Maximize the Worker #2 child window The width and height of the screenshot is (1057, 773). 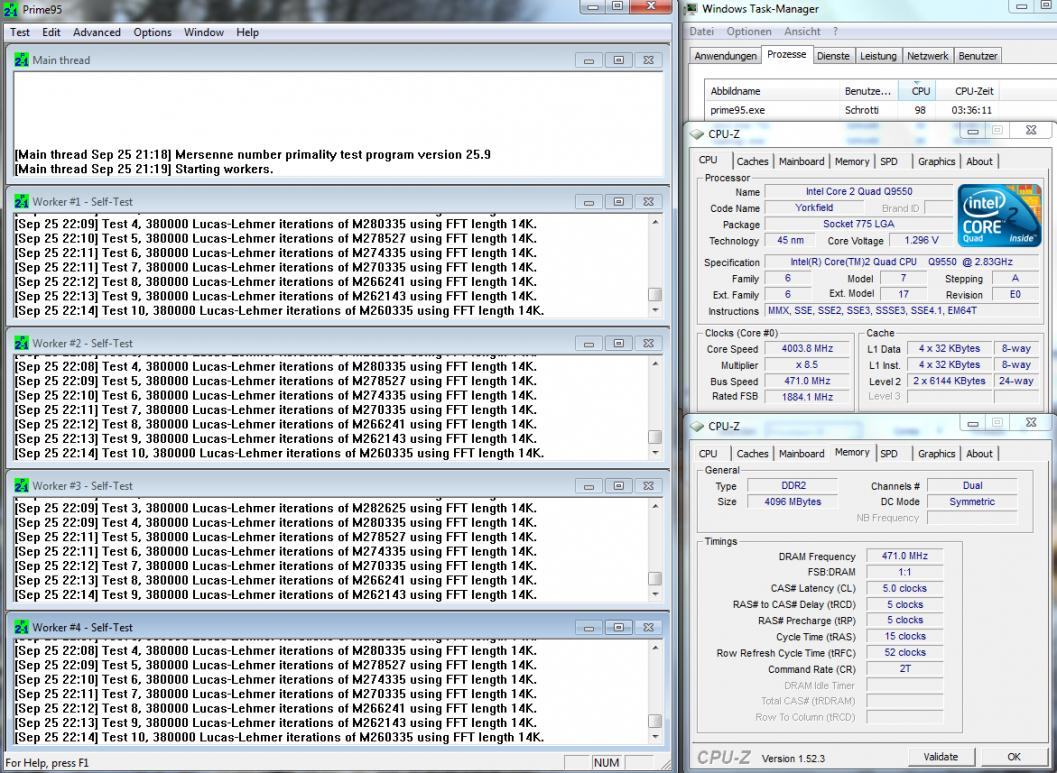(x=618, y=343)
